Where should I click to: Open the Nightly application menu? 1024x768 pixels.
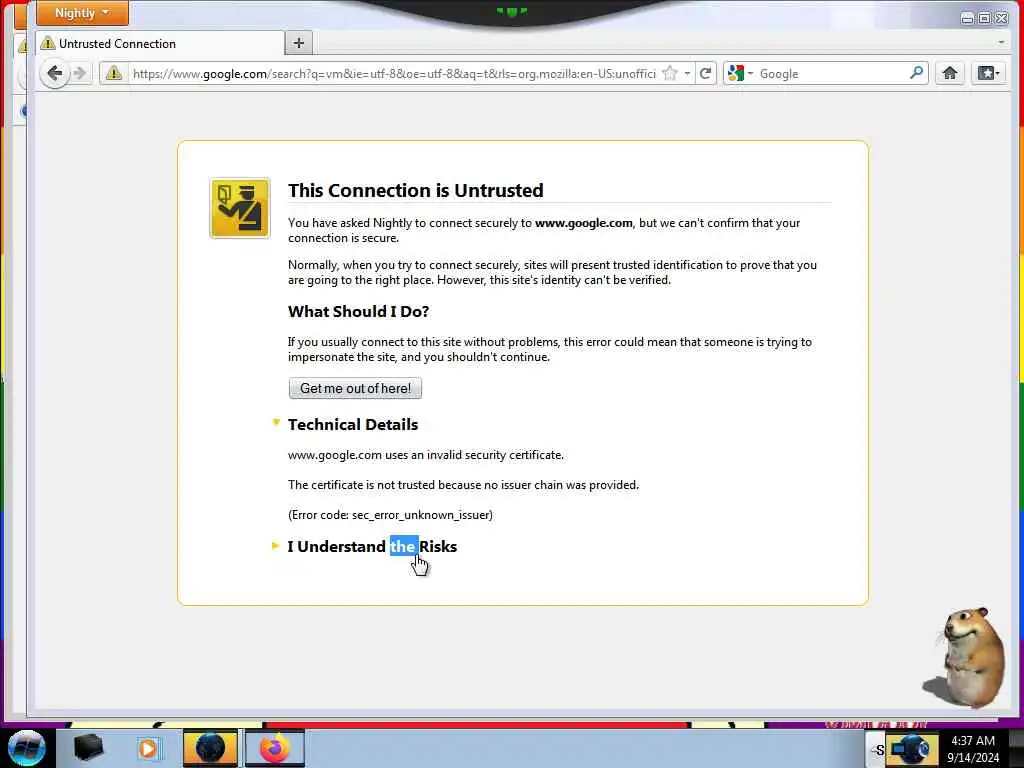click(82, 13)
